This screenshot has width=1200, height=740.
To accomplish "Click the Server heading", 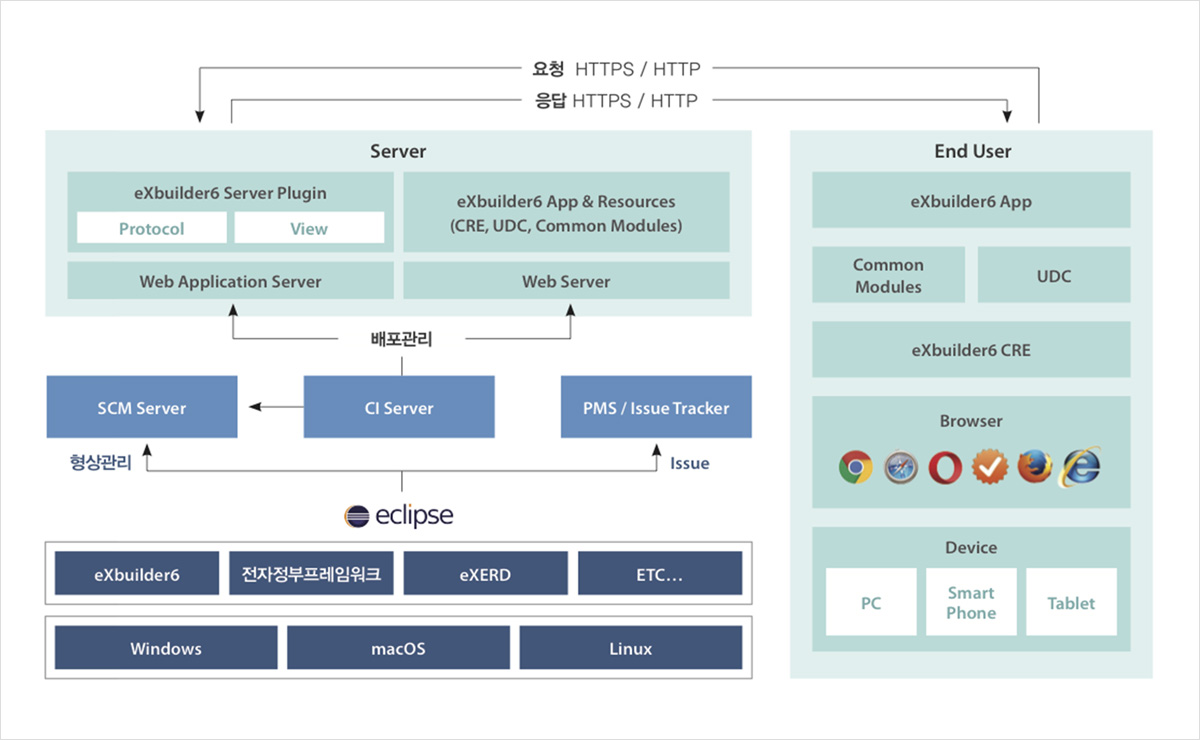I will point(398,151).
